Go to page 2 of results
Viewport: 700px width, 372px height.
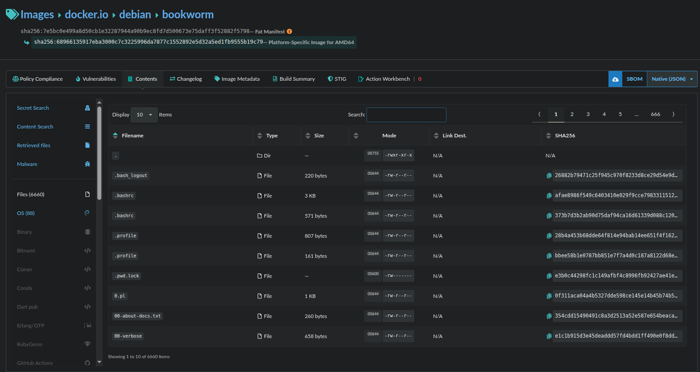pyautogui.click(x=572, y=114)
